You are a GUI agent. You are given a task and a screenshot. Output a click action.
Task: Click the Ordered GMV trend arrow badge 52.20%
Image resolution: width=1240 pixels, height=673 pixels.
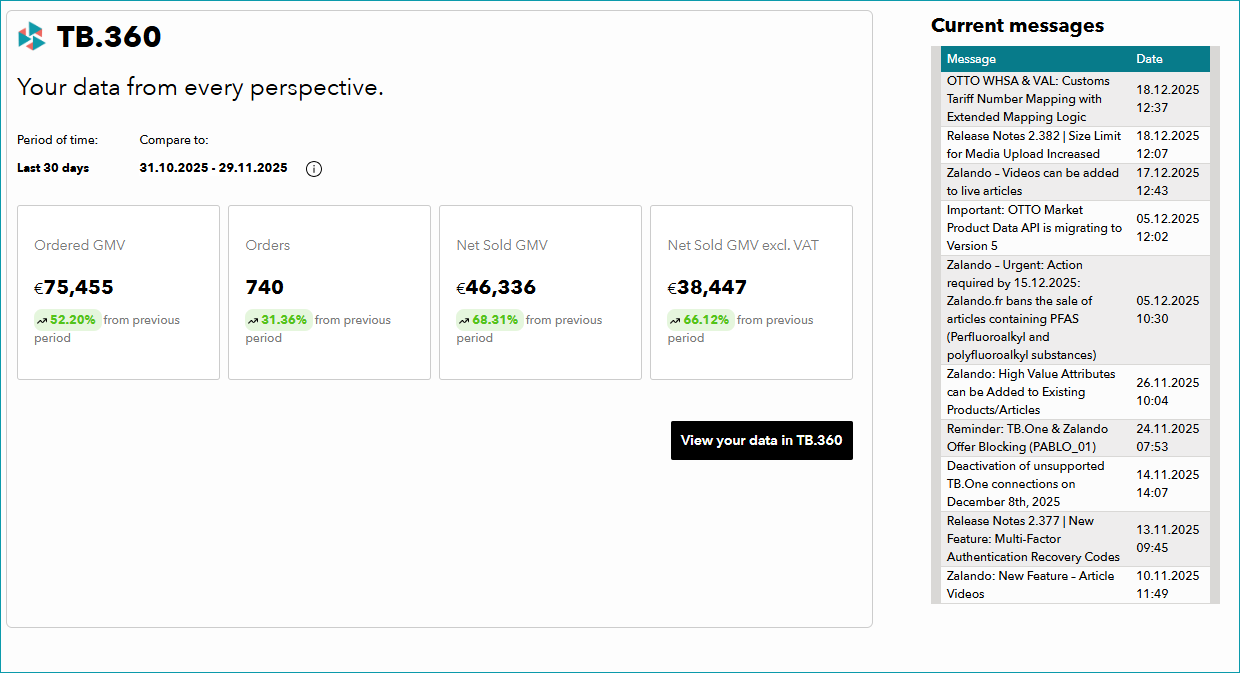pyautogui.click(x=67, y=320)
